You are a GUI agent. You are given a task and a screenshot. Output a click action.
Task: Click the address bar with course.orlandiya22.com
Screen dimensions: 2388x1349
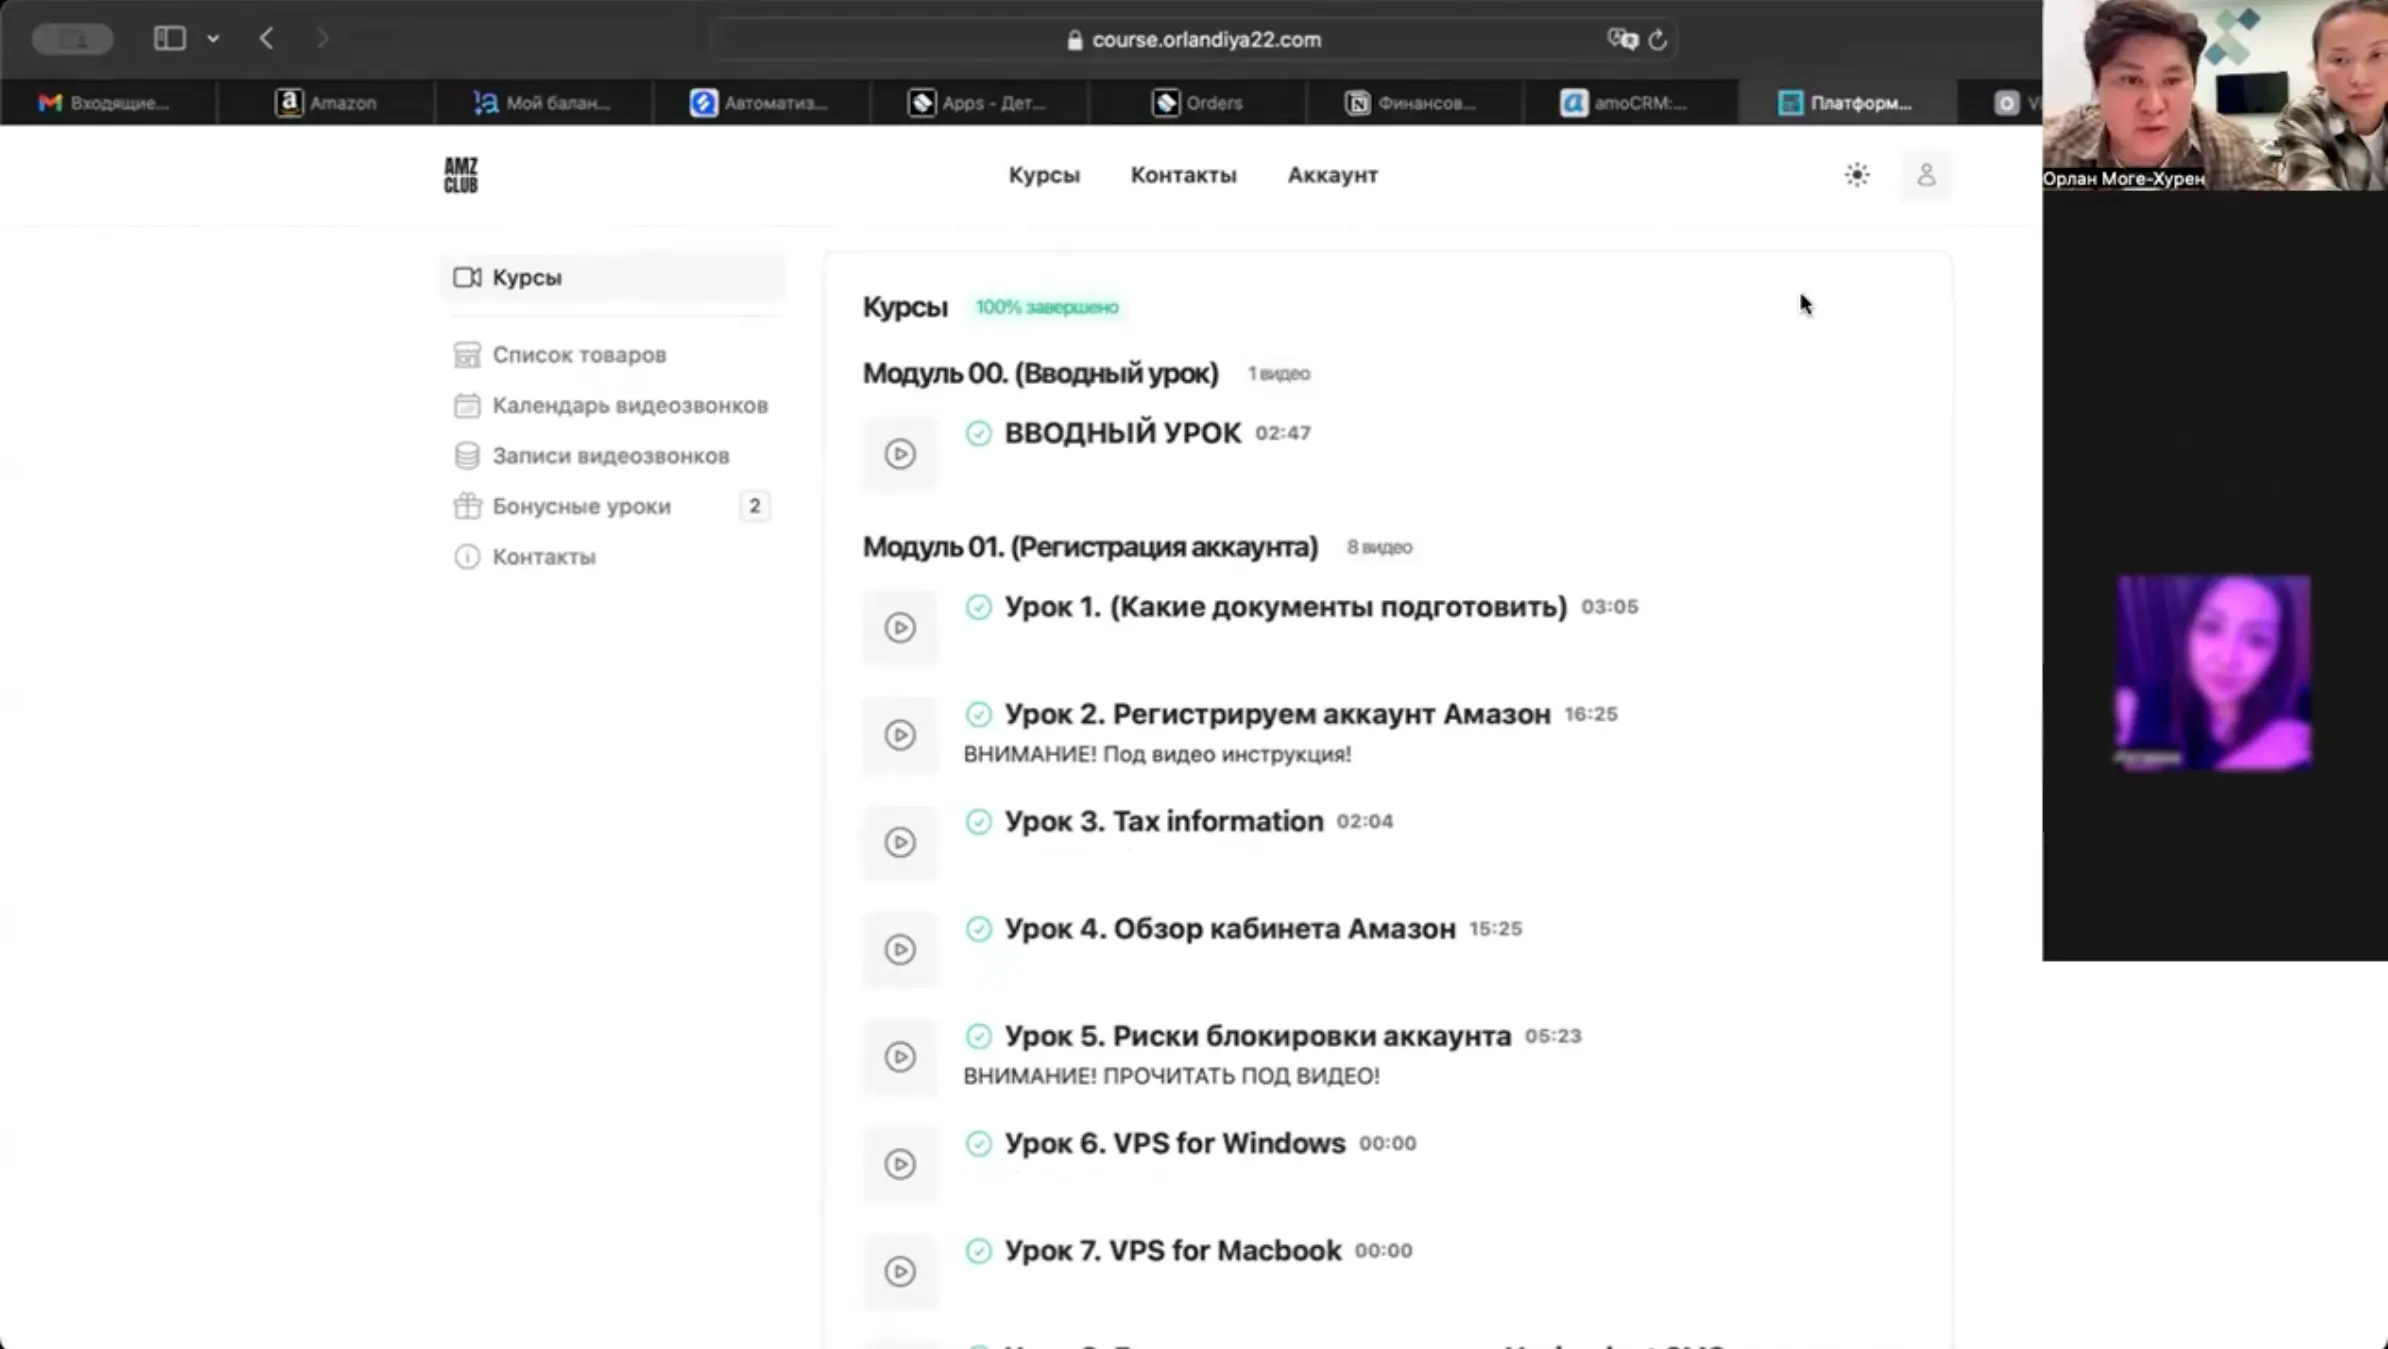click(x=1205, y=40)
